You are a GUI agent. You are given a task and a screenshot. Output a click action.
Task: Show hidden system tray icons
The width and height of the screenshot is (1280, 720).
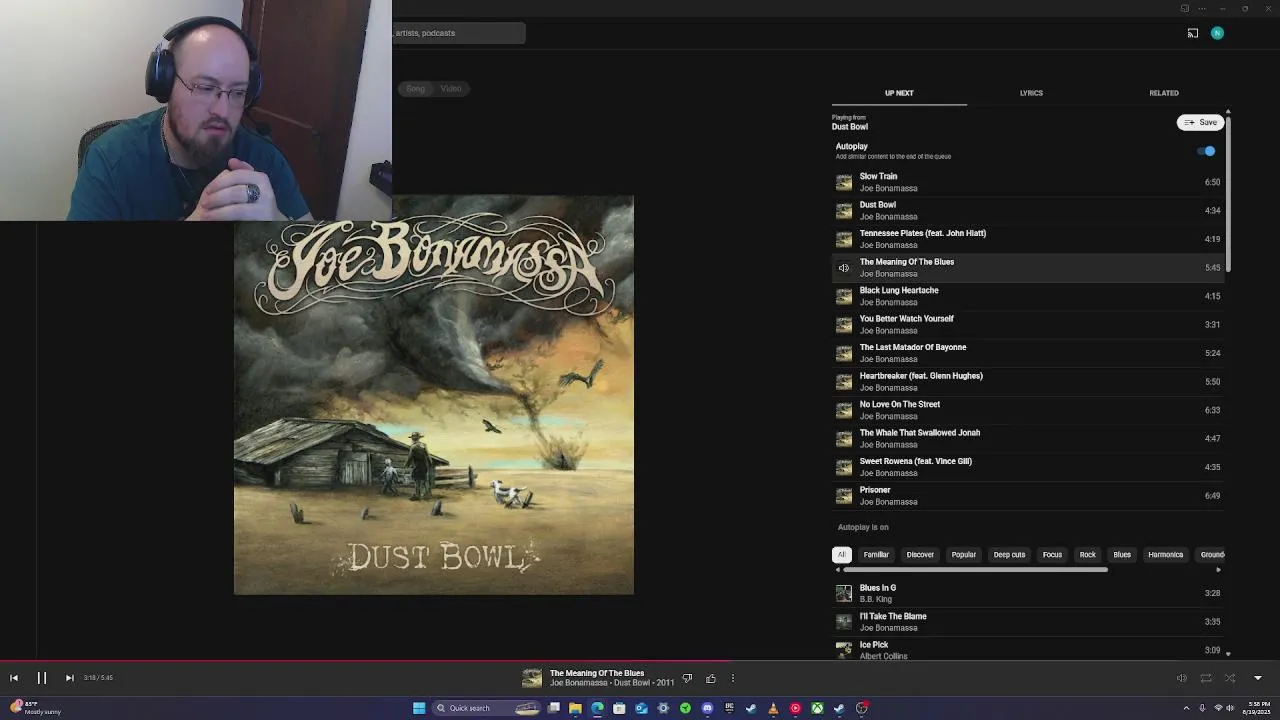coord(1189,708)
